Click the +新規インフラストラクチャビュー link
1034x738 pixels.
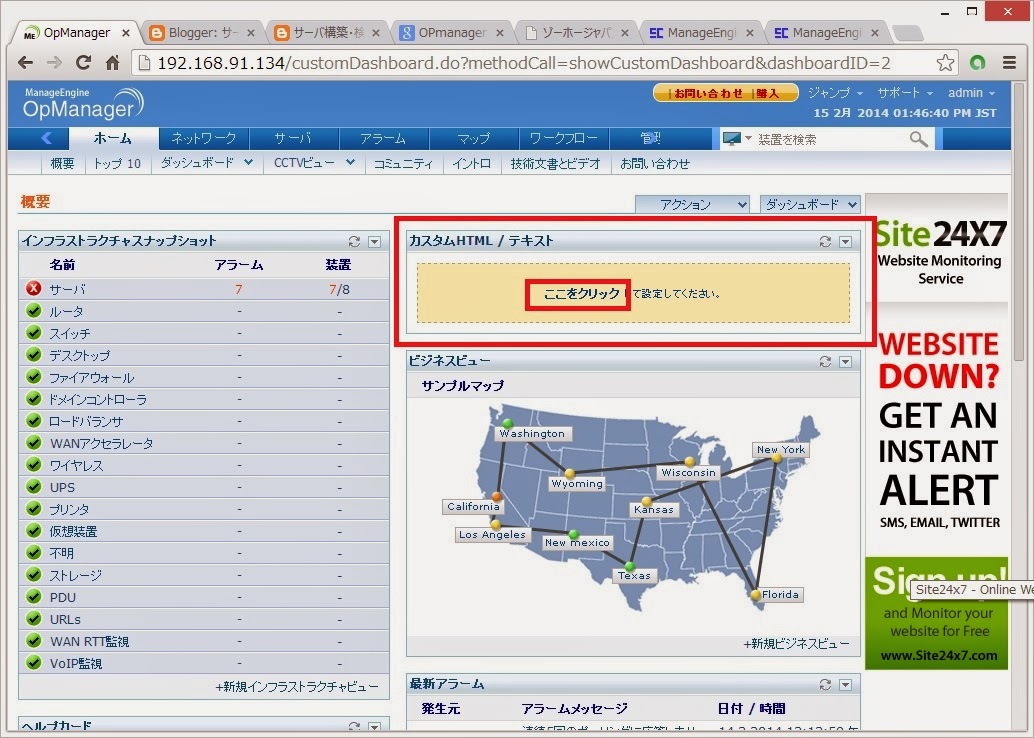[297, 687]
